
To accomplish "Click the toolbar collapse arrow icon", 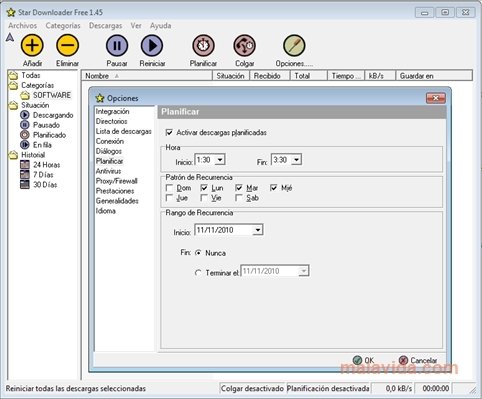I will click(10, 37).
